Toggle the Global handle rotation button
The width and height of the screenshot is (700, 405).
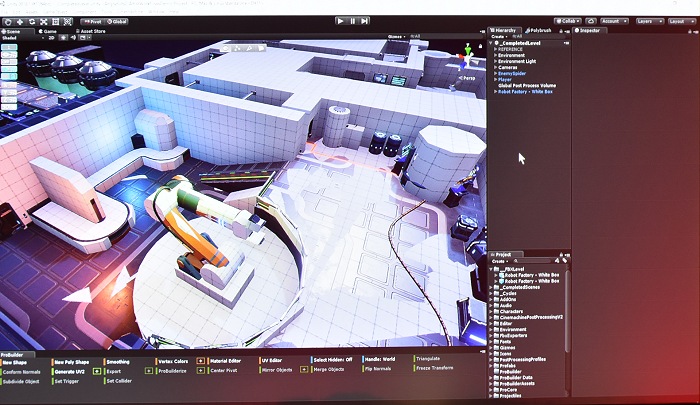(117, 21)
